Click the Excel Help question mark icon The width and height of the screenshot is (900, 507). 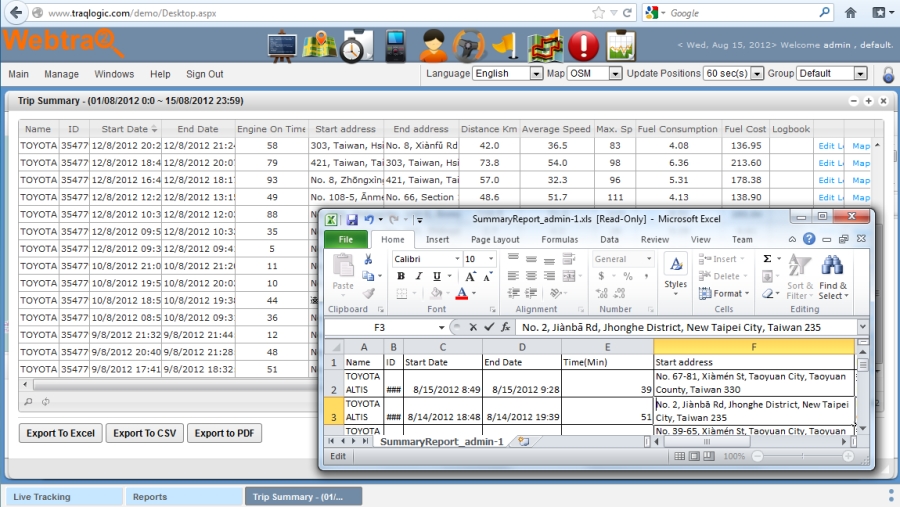coord(809,239)
